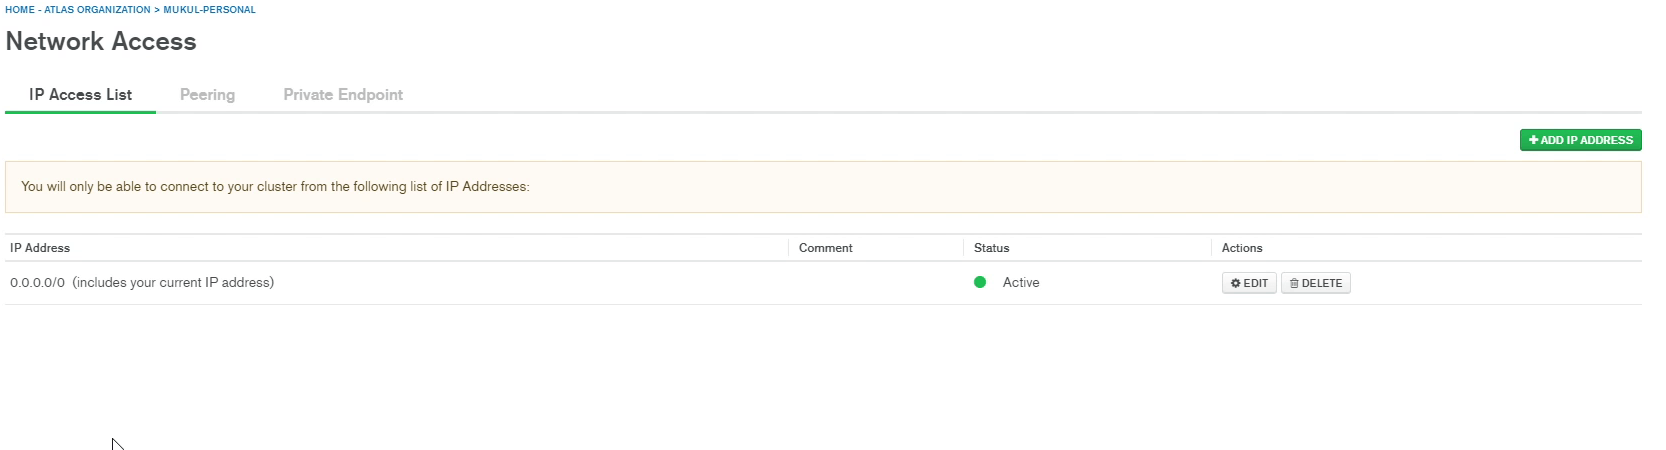Open the ATLAS ORGANIZATION breadcrumb link
1666x450 pixels.
[97, 10]
